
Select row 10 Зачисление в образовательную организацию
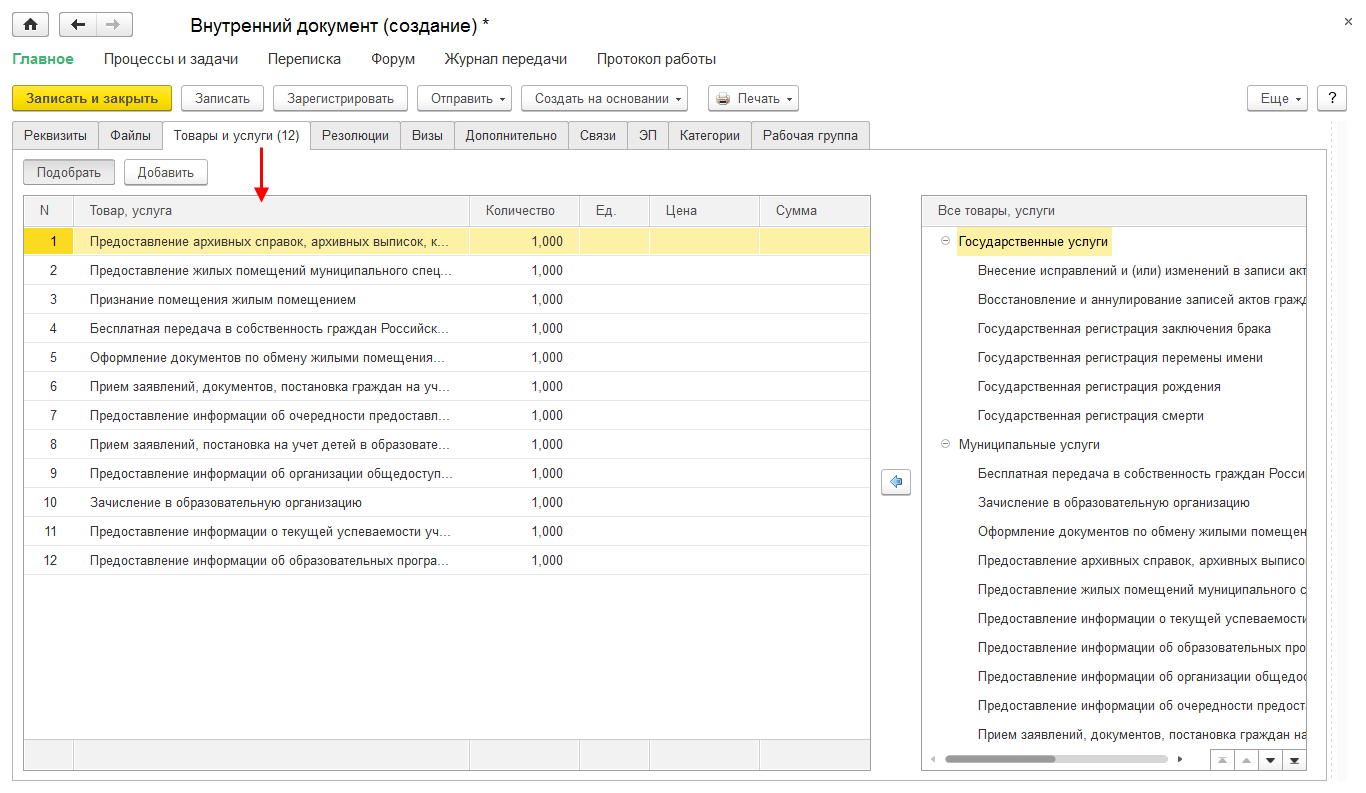coord(447,502)
